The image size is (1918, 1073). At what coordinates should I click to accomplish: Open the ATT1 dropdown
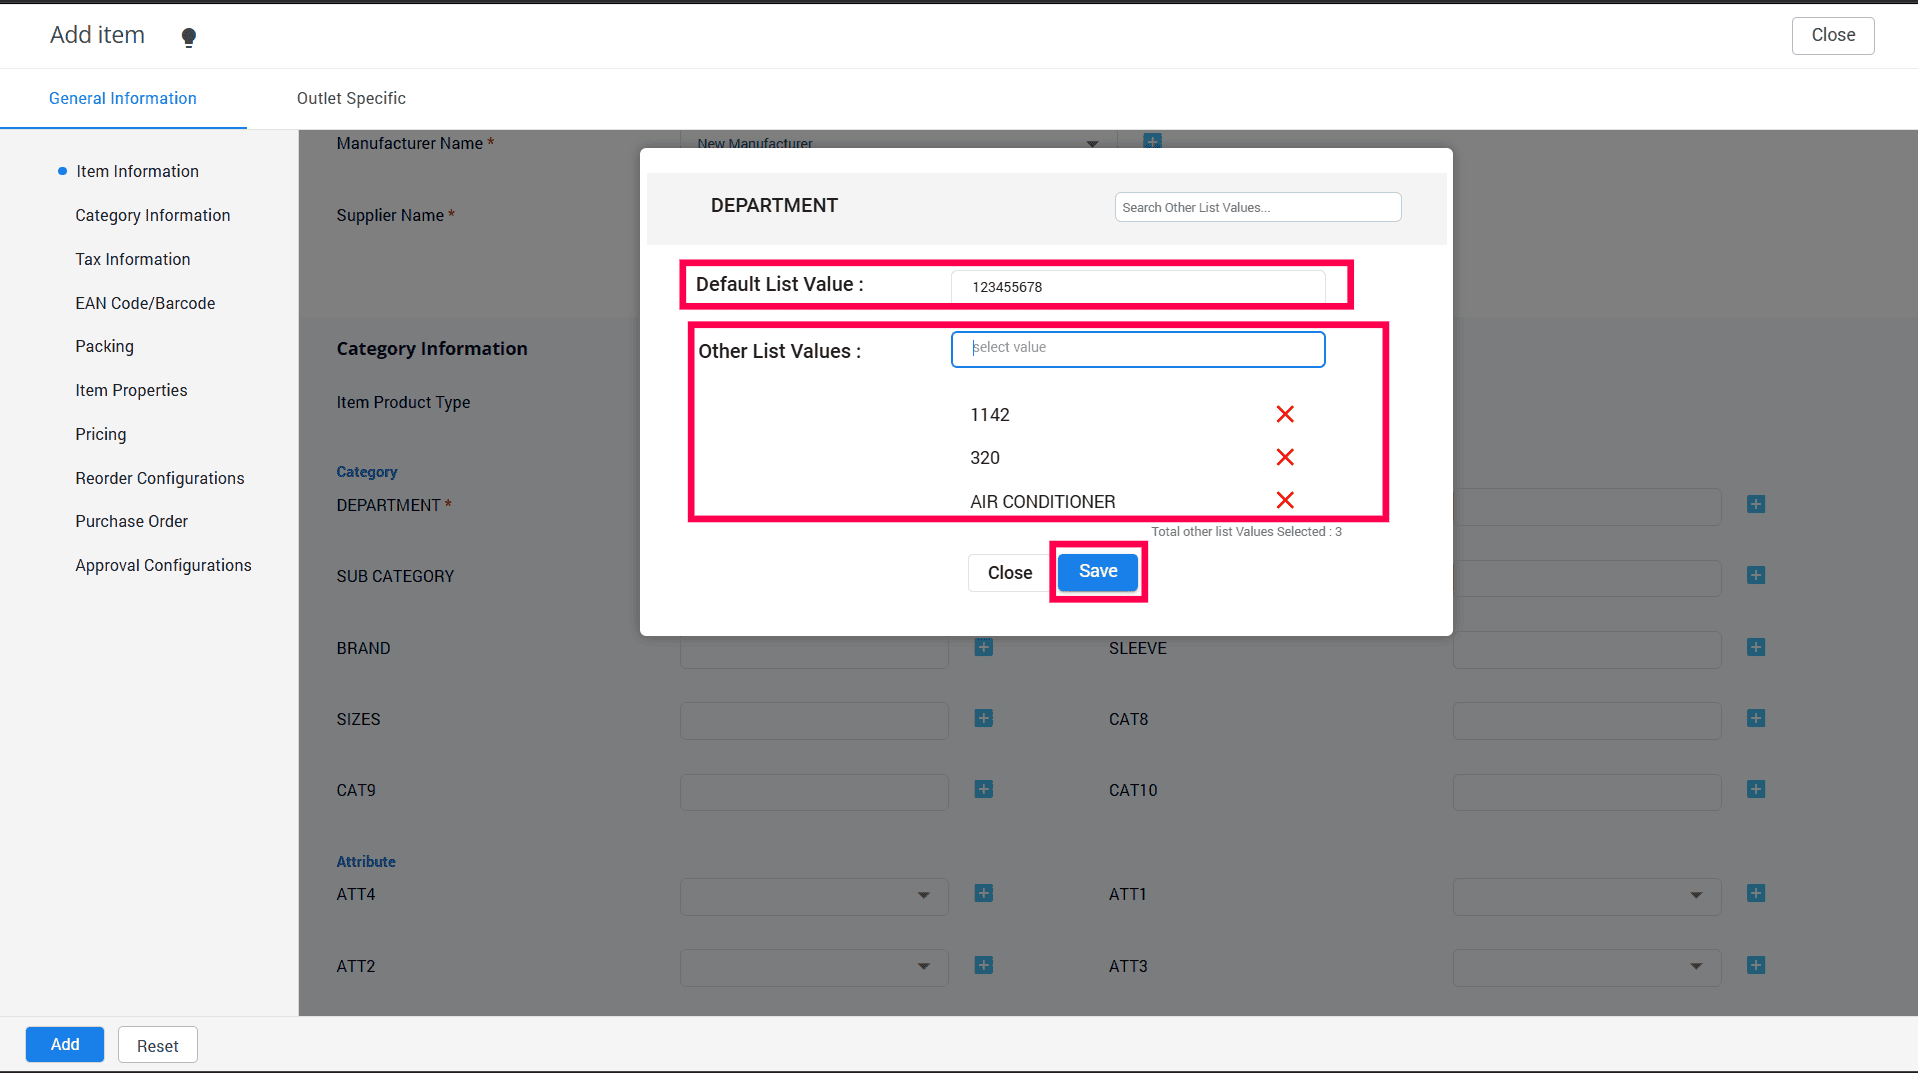tap(1587, 896)
